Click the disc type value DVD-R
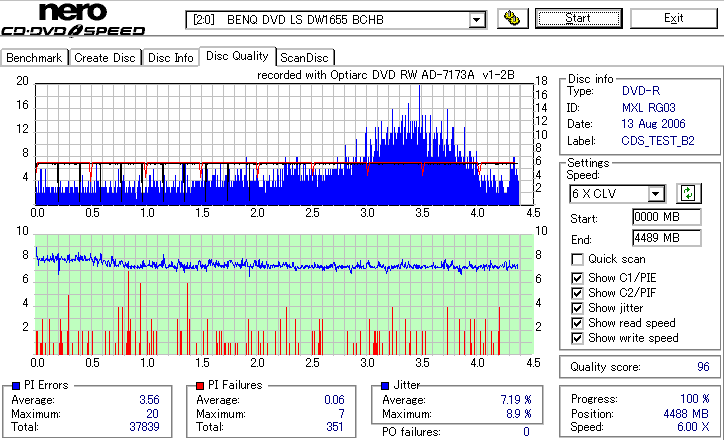 (x=641, y=91)
